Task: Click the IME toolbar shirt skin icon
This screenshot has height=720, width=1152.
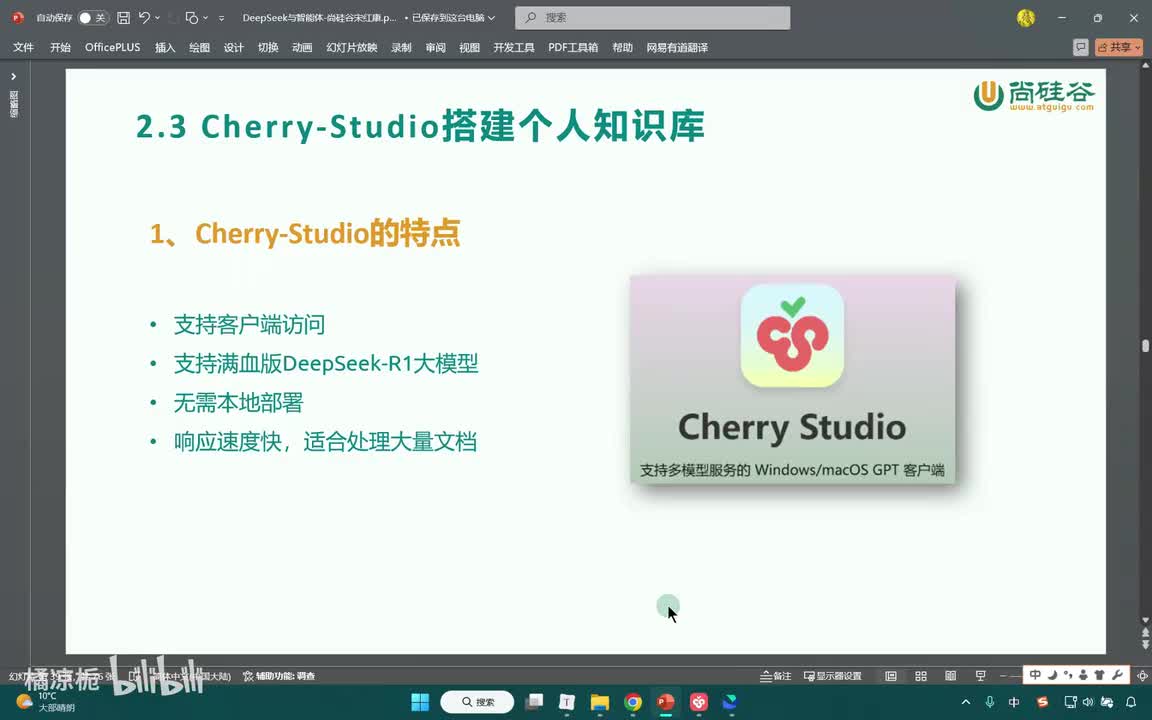Action: pos(1100,674)
